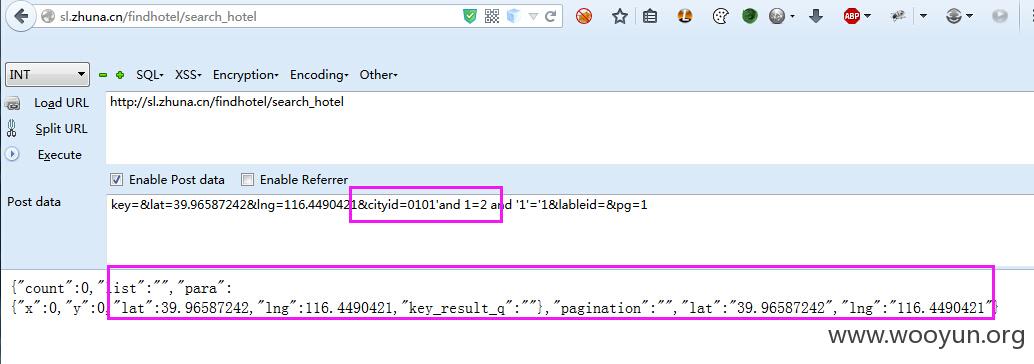Open the Encryption menu in HackBar
The image size is (1034, 364).
pos(245,75)
